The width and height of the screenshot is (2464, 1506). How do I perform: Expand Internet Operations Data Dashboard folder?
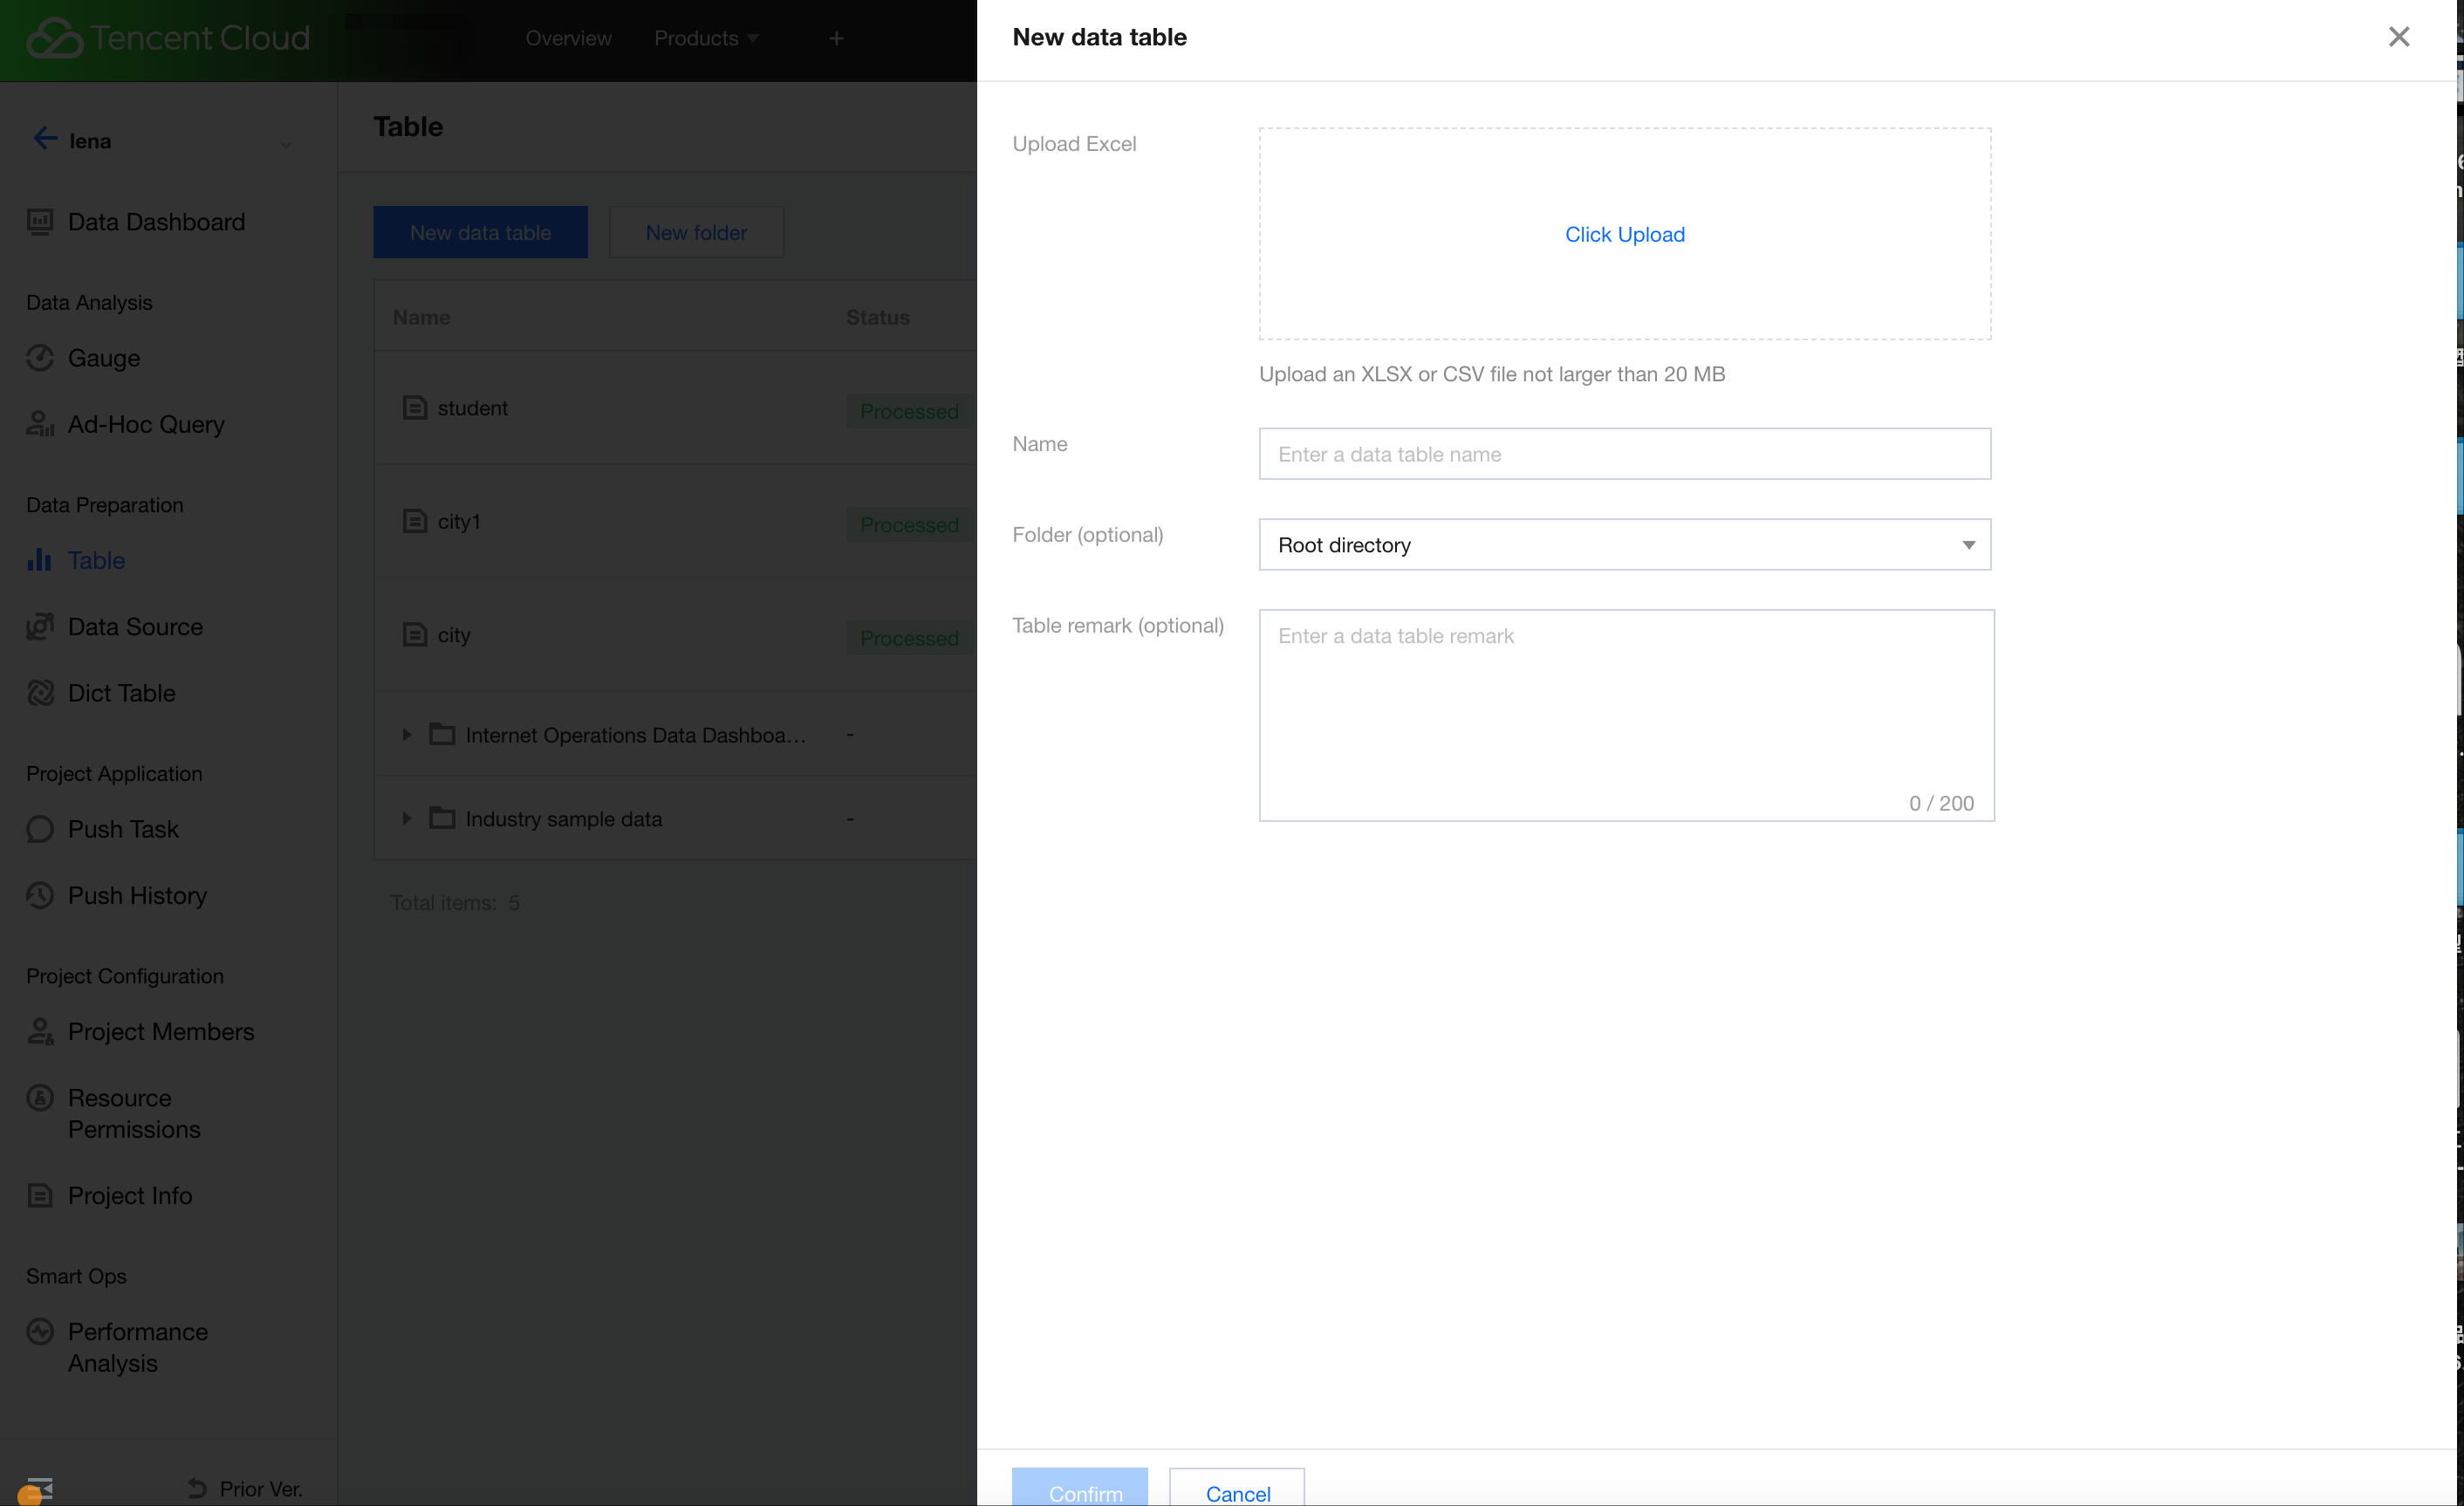coord(406,735)
